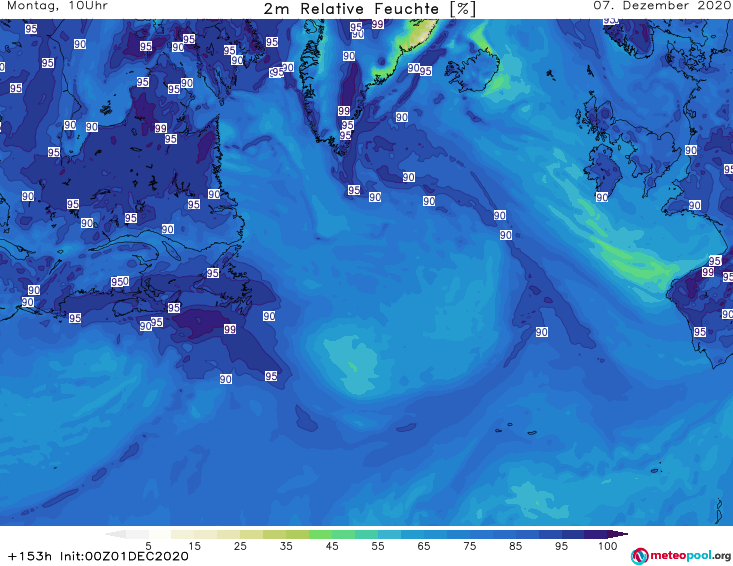
Task: Click the meteopool.org logo
Action: 681,556
